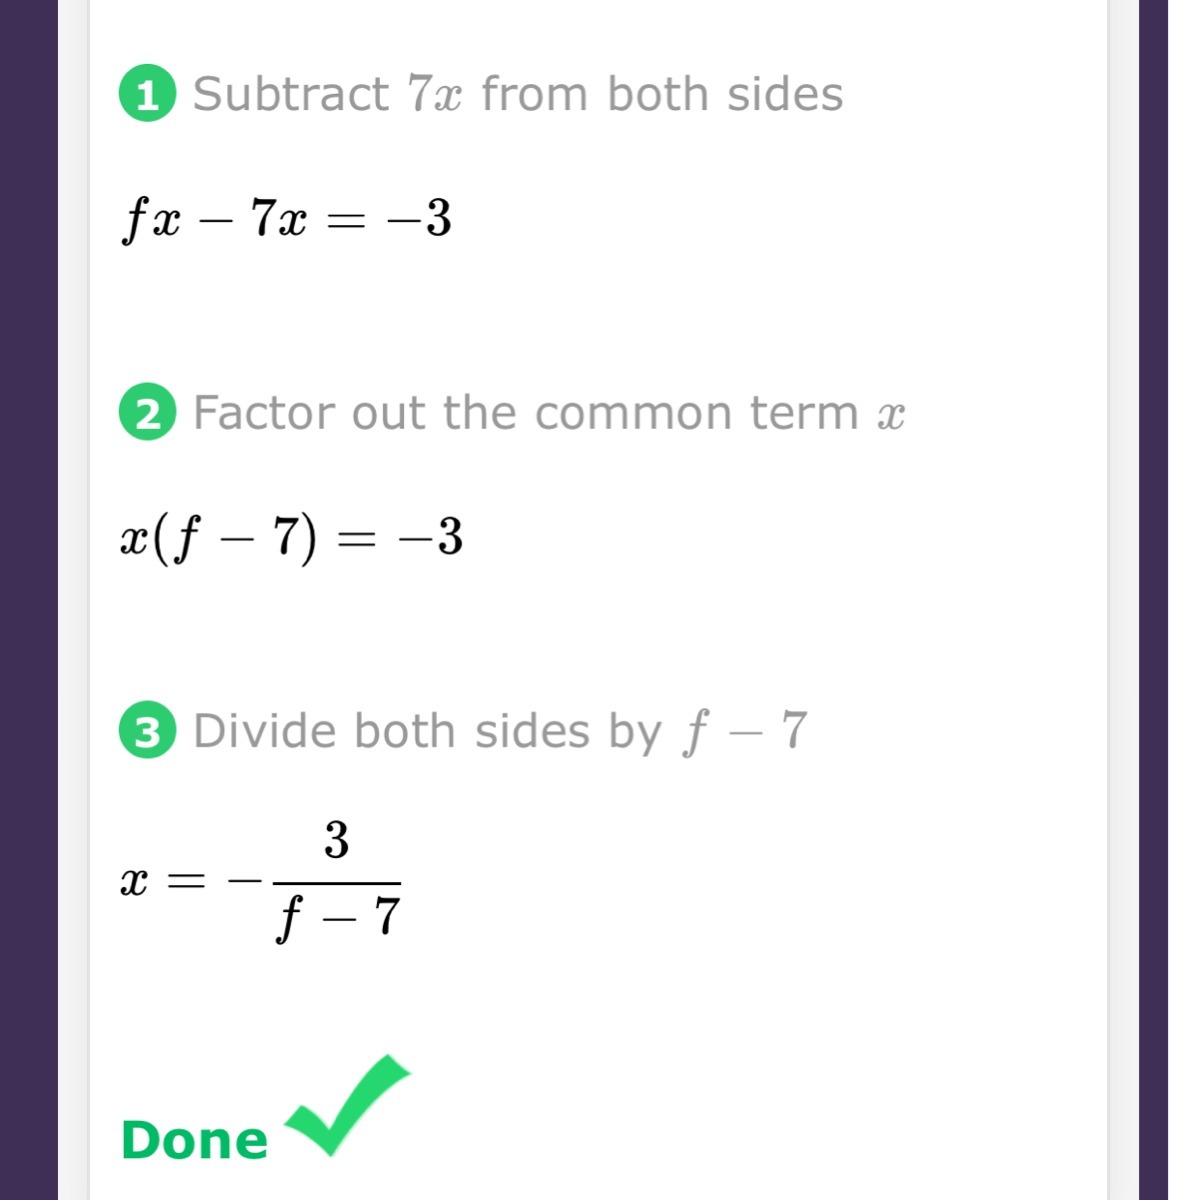Screen dimensions: 1198x1200
Task: Click the green step 2 number badge
Action: click(147, 413)
